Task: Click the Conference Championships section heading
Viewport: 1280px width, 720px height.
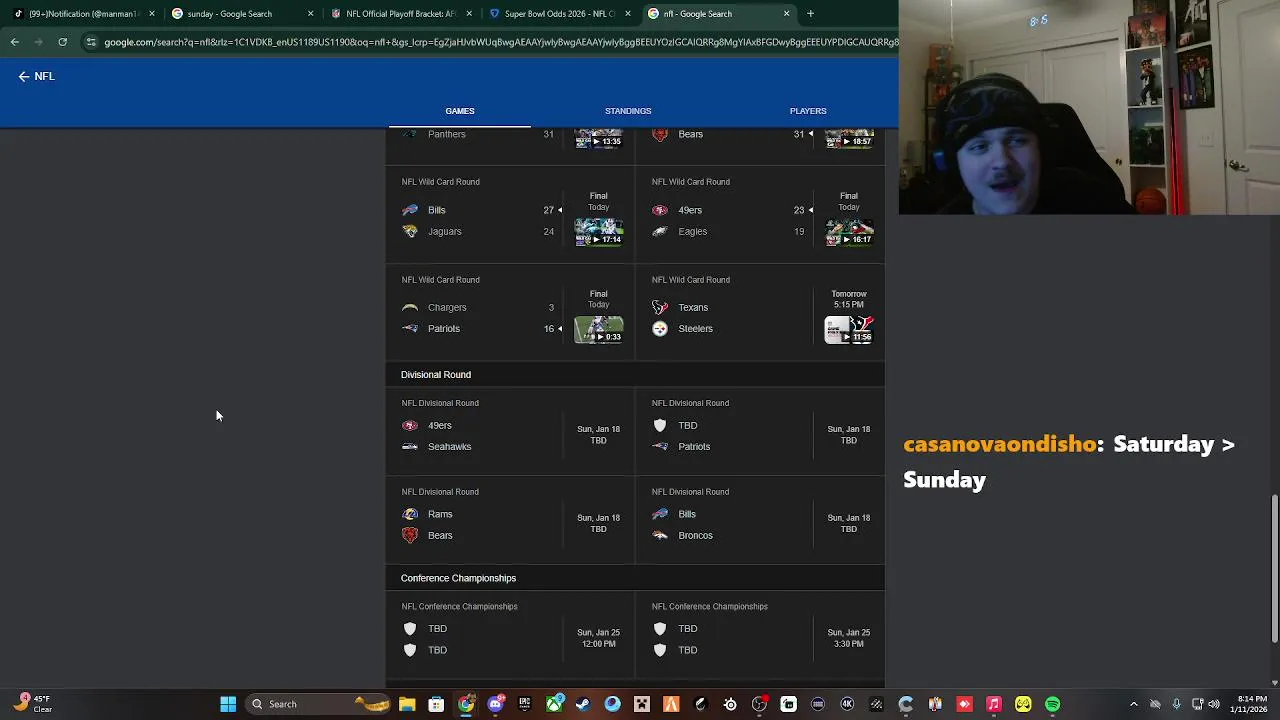Action: (458, 578)
